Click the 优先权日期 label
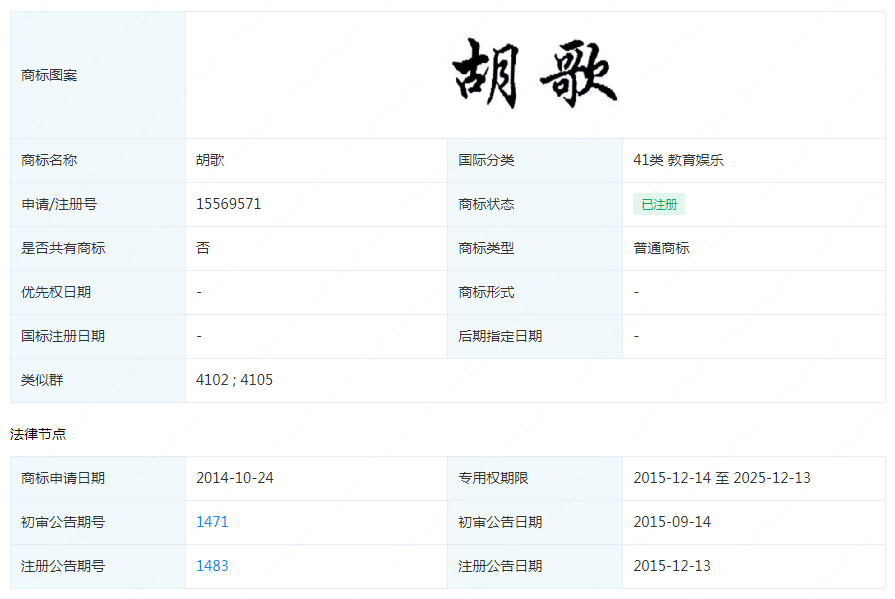895x599 pixels. [x=56, y=292]
